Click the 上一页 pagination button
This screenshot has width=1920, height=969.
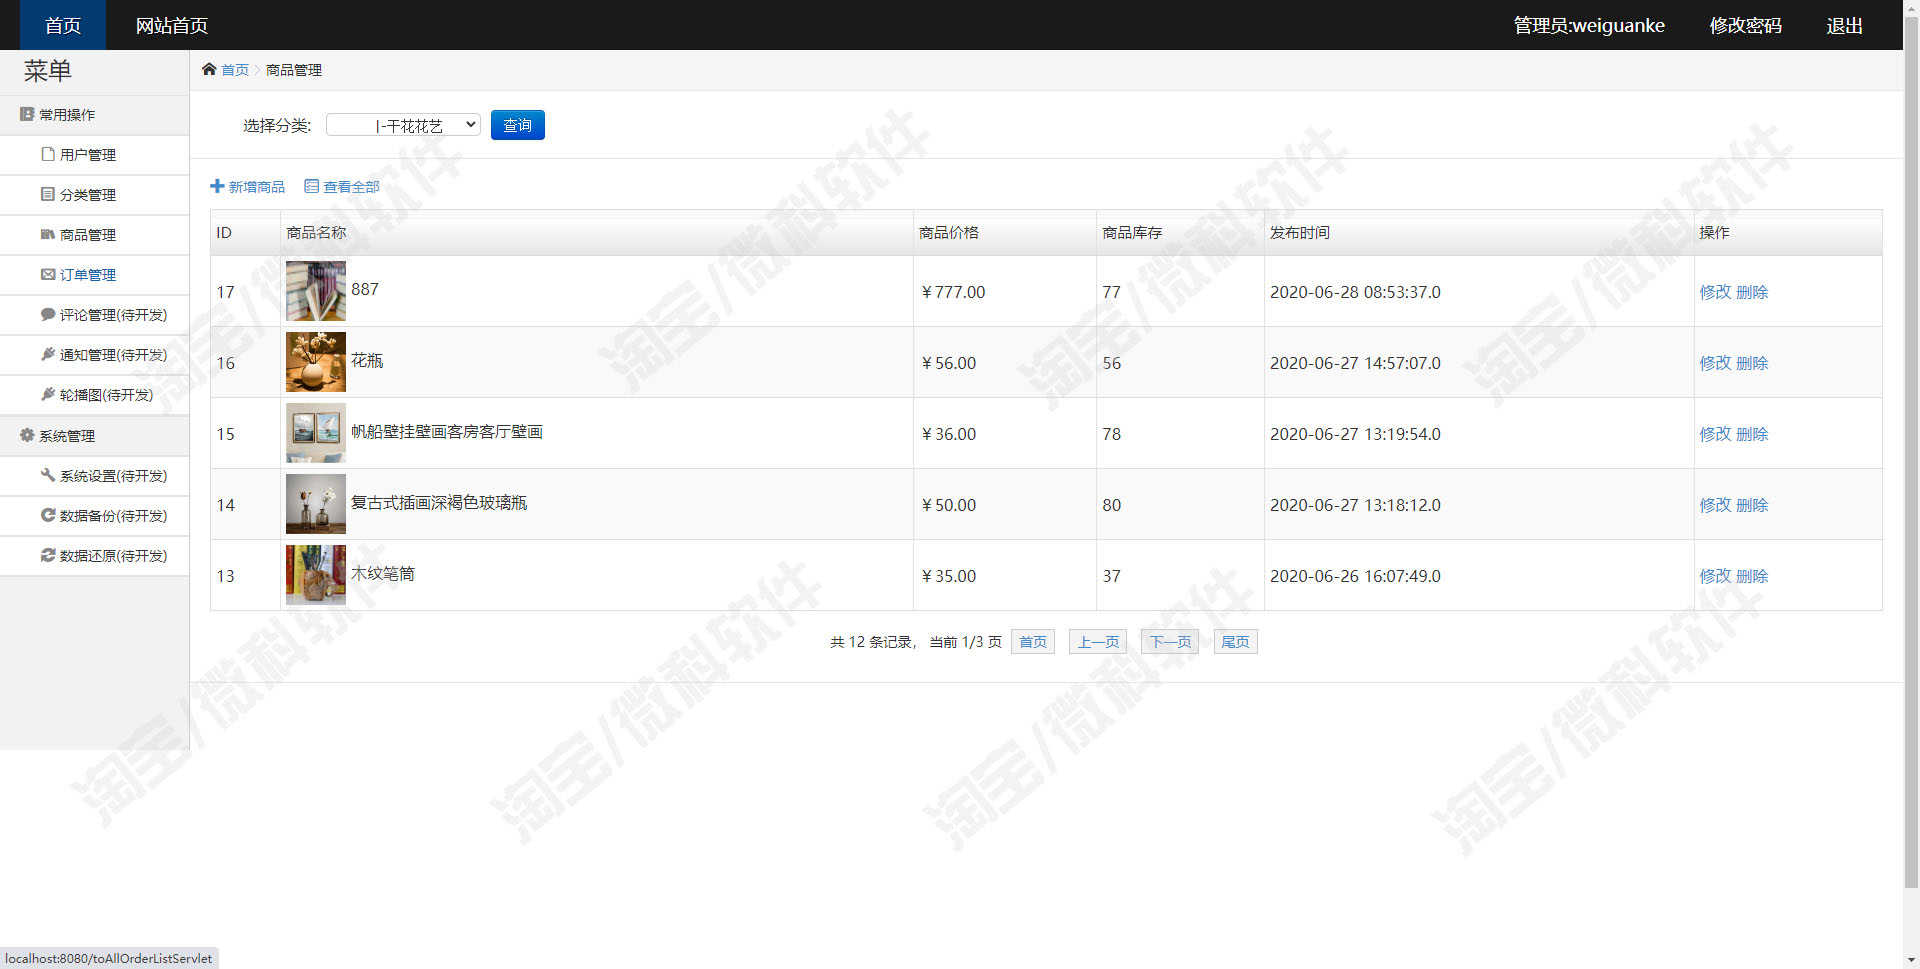(x=1098, y=642)
